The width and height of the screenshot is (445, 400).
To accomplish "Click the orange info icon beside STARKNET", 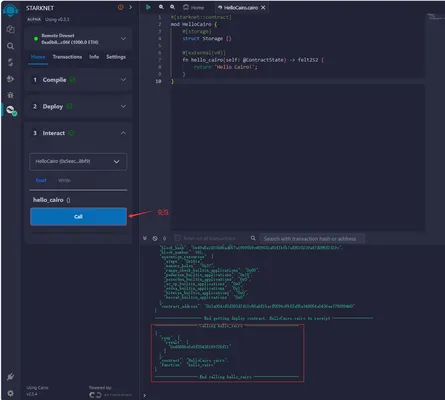I will pyautogui.click(x=121, y=7).
